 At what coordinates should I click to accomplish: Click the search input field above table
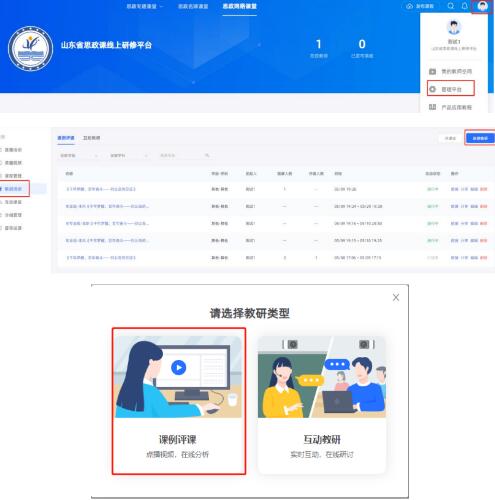pos(184,156)
